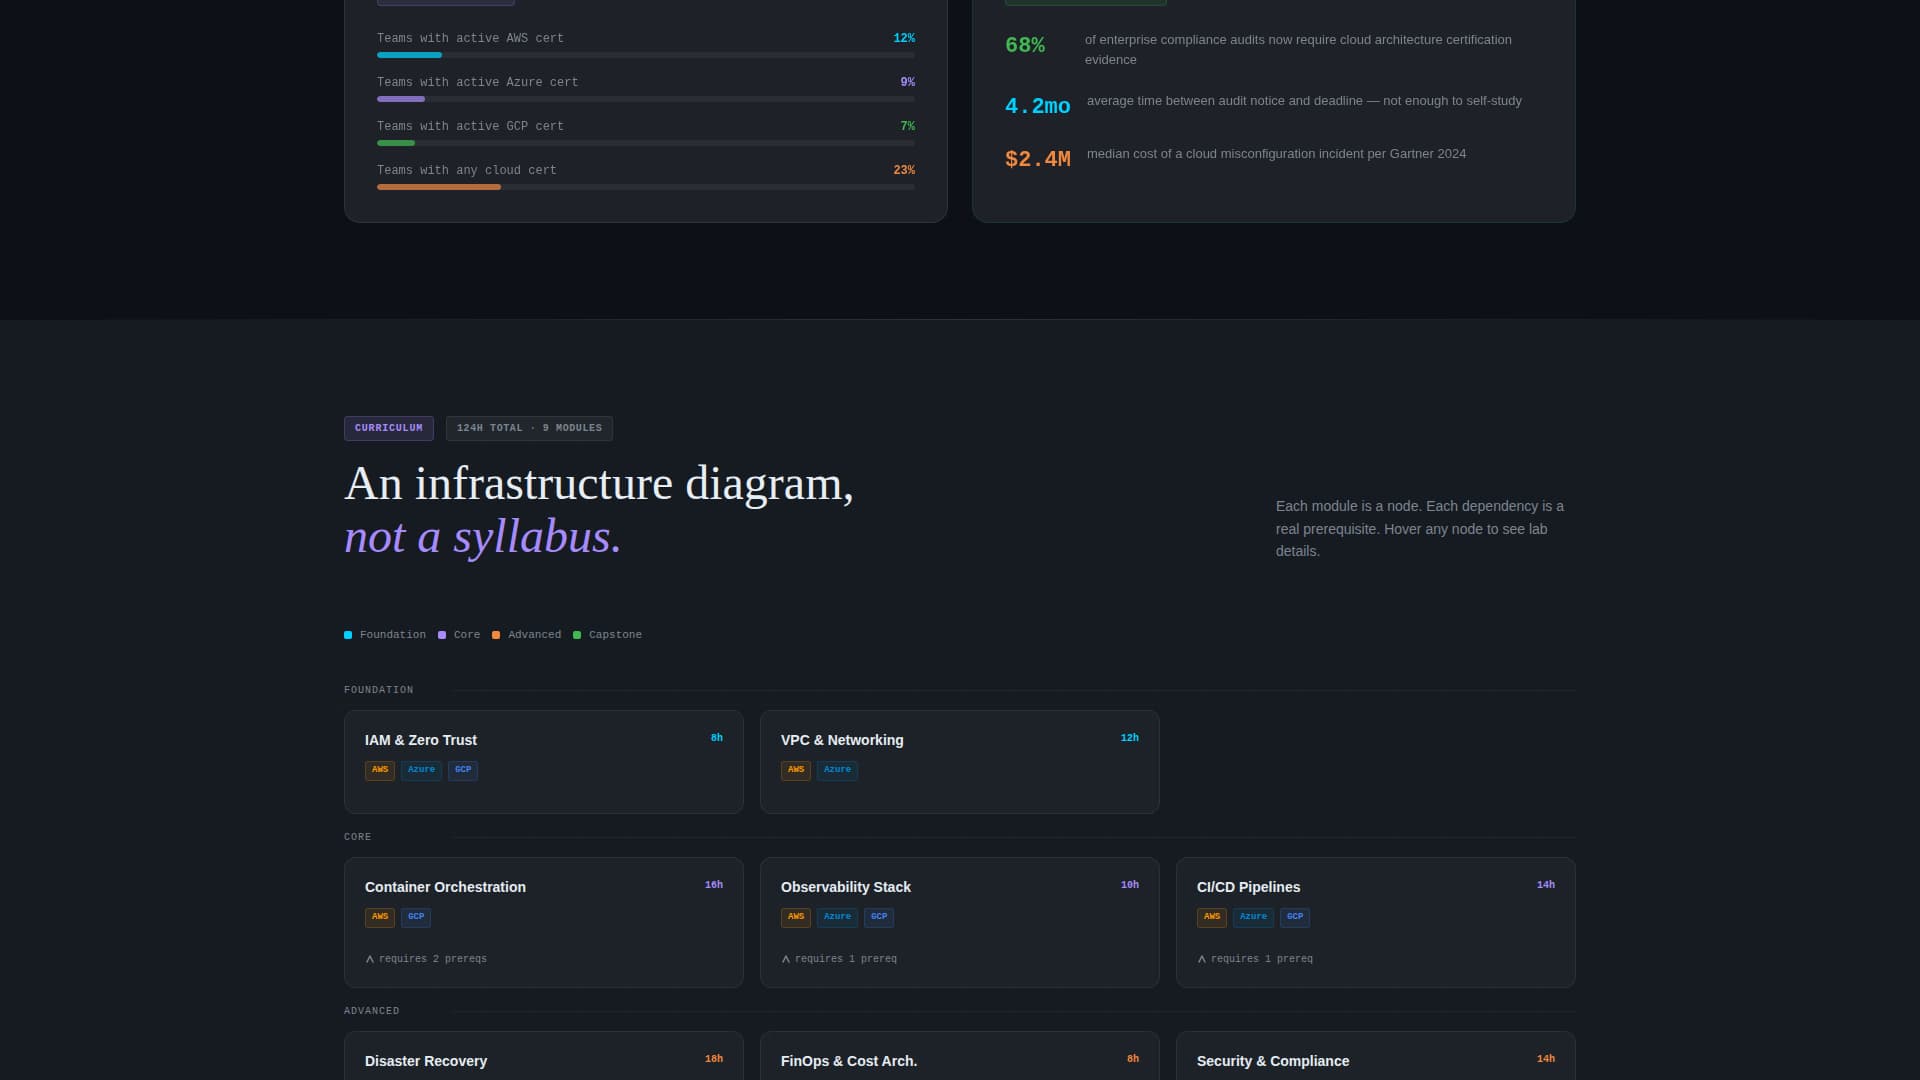Click the 8h duration on FinOps & Cost Arch.

pyautogui.click(x=1133, y=1059)
